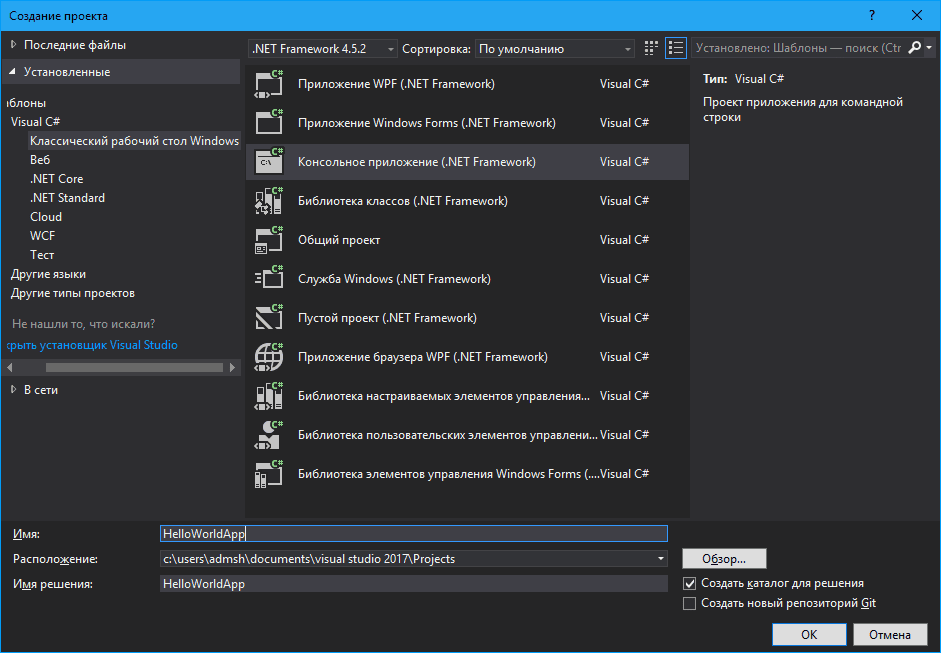This screenshot has height=653, width=941.
Task: Pick the WPF custom control library icon
Action: click(x=268, y=396)
